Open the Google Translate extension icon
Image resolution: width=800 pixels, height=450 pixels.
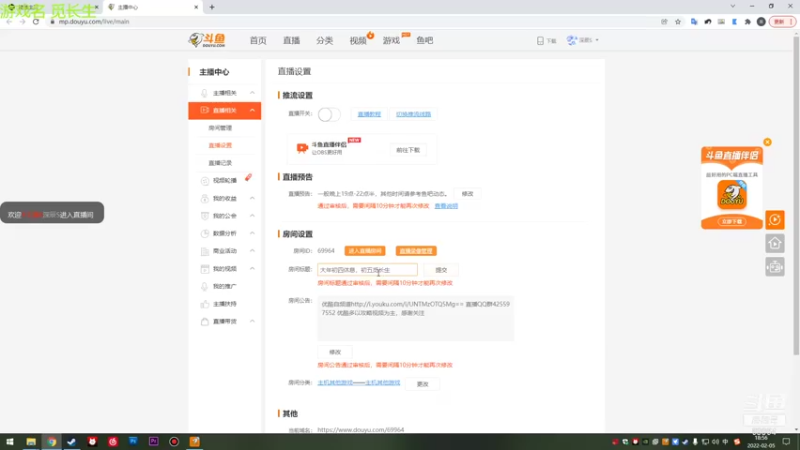point(694,21)
